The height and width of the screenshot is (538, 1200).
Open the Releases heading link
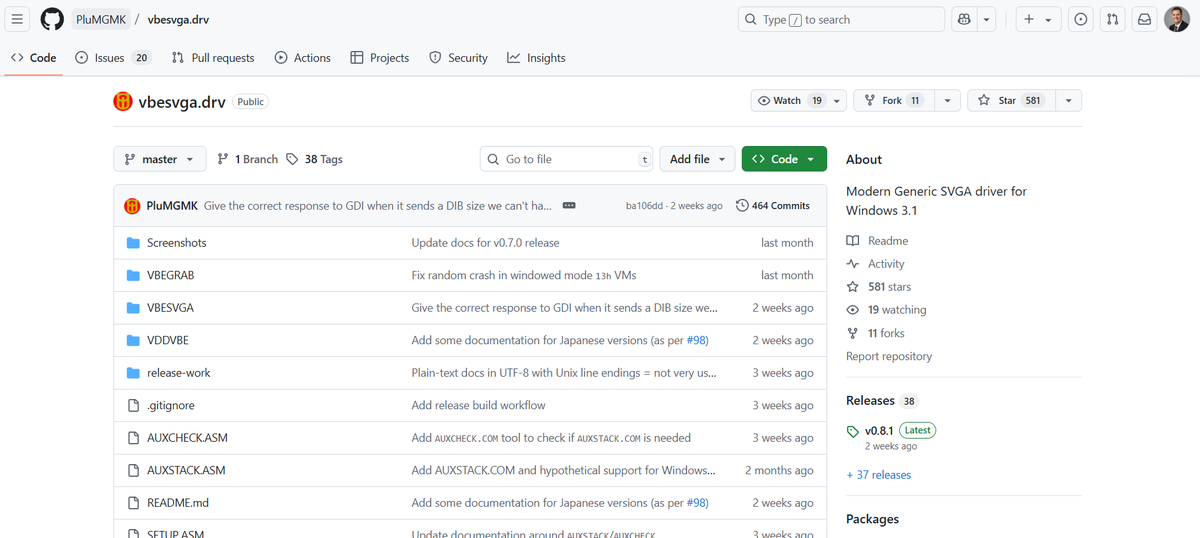pos(870,400)
